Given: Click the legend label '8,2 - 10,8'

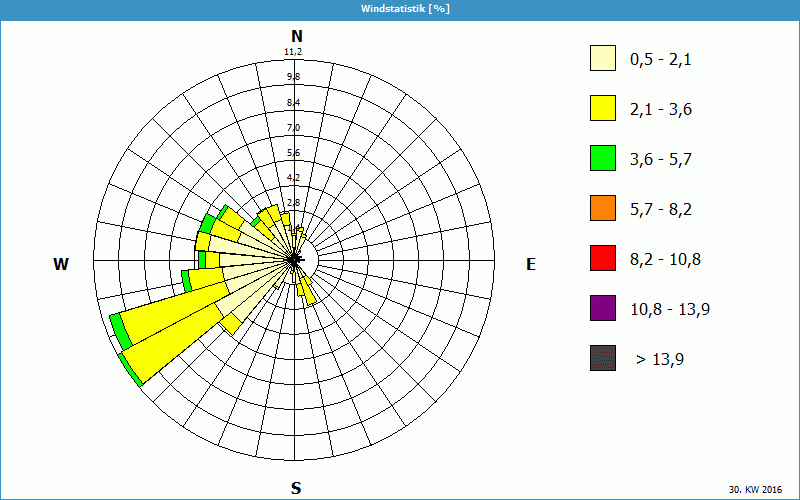Looking at the screenshot, I should [x=665, y=260].
